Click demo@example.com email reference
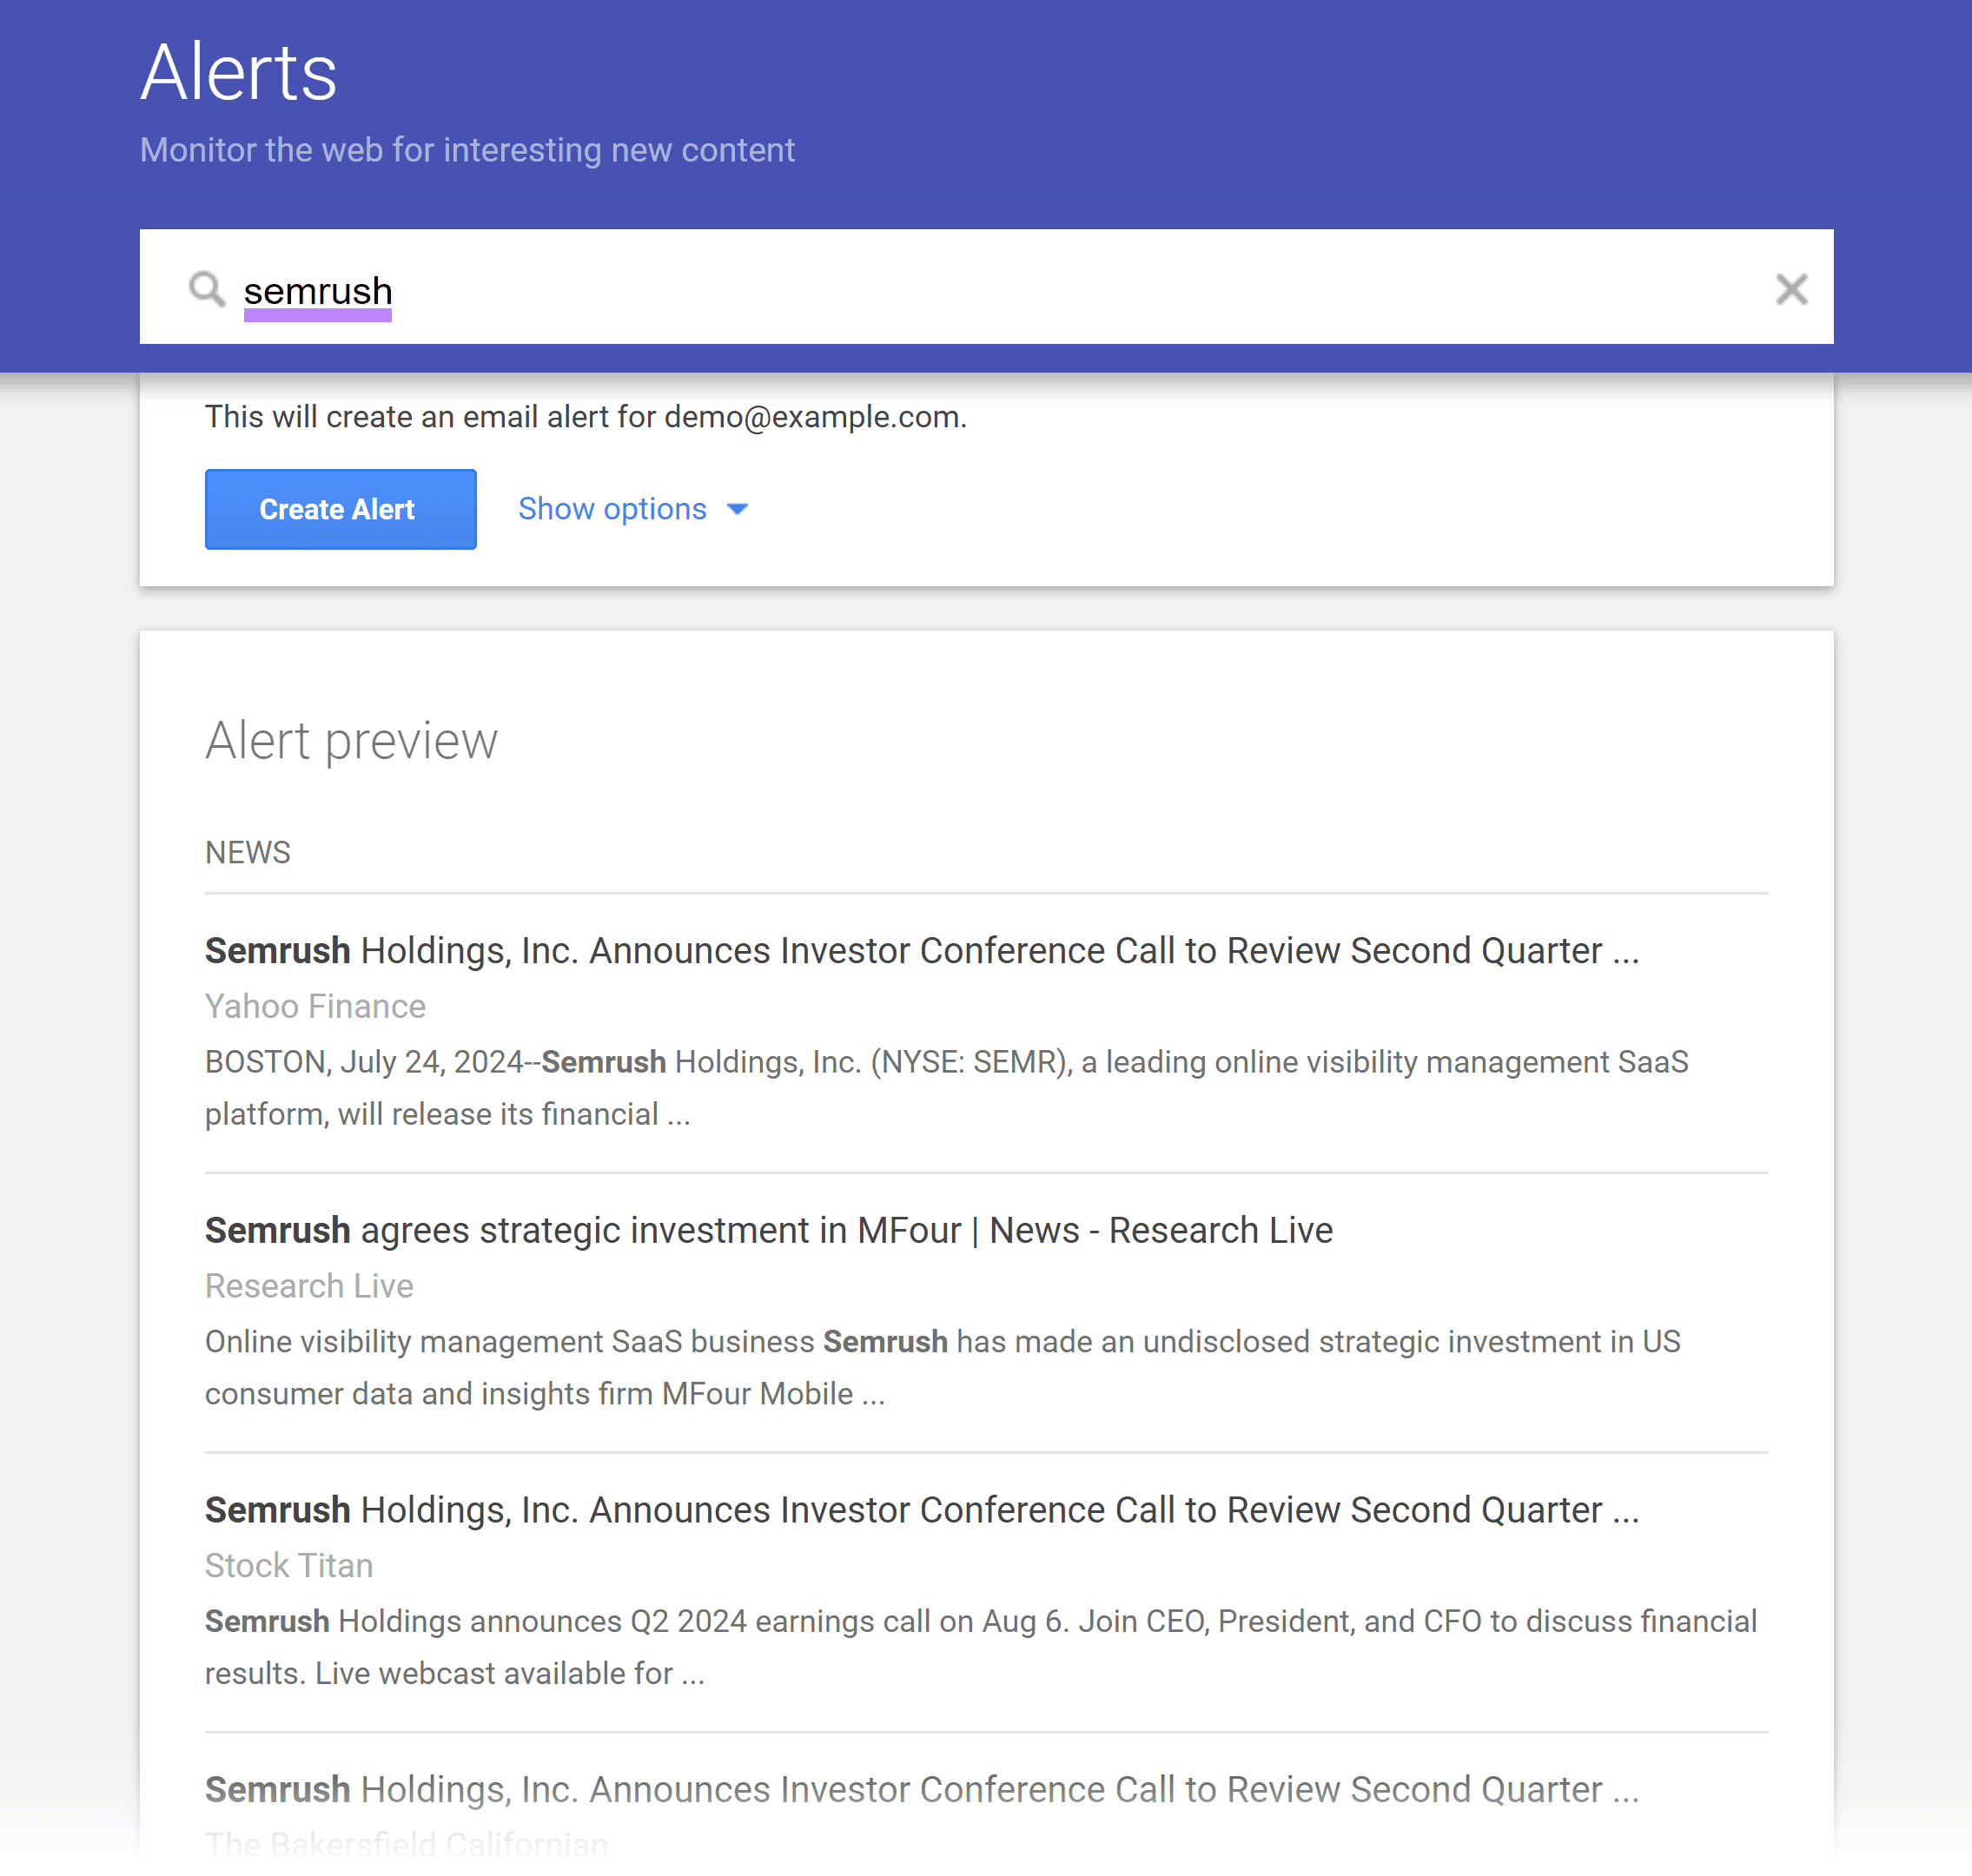 tap(811, 417)
